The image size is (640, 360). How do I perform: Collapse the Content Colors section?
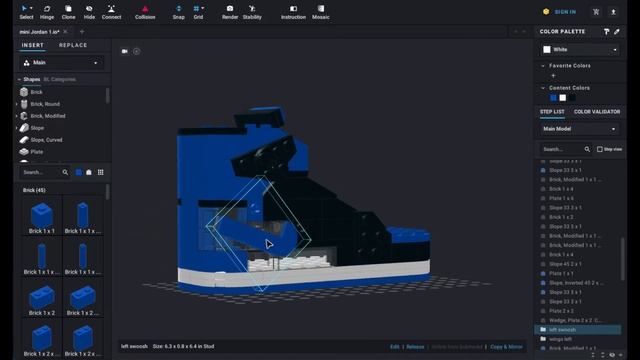coord(543,88)
